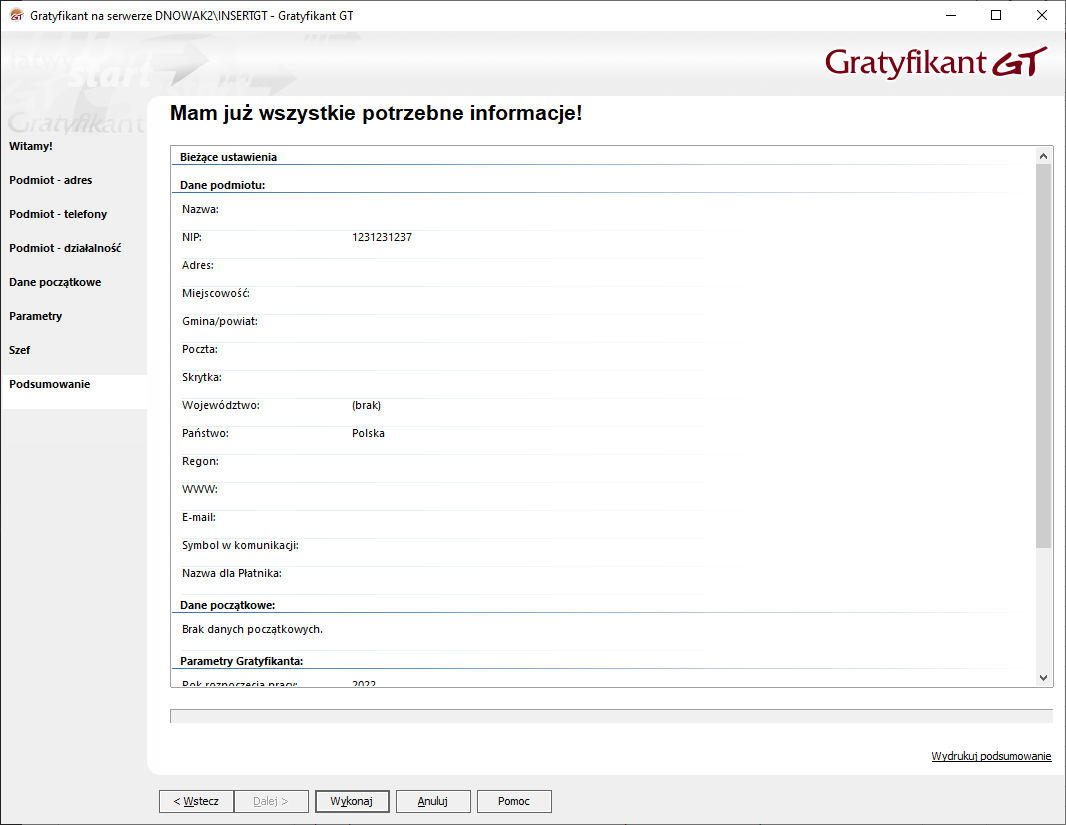Click the Adres: label row
The height and width of the screenshot is (825, 1066).
[x=198, y=265]
